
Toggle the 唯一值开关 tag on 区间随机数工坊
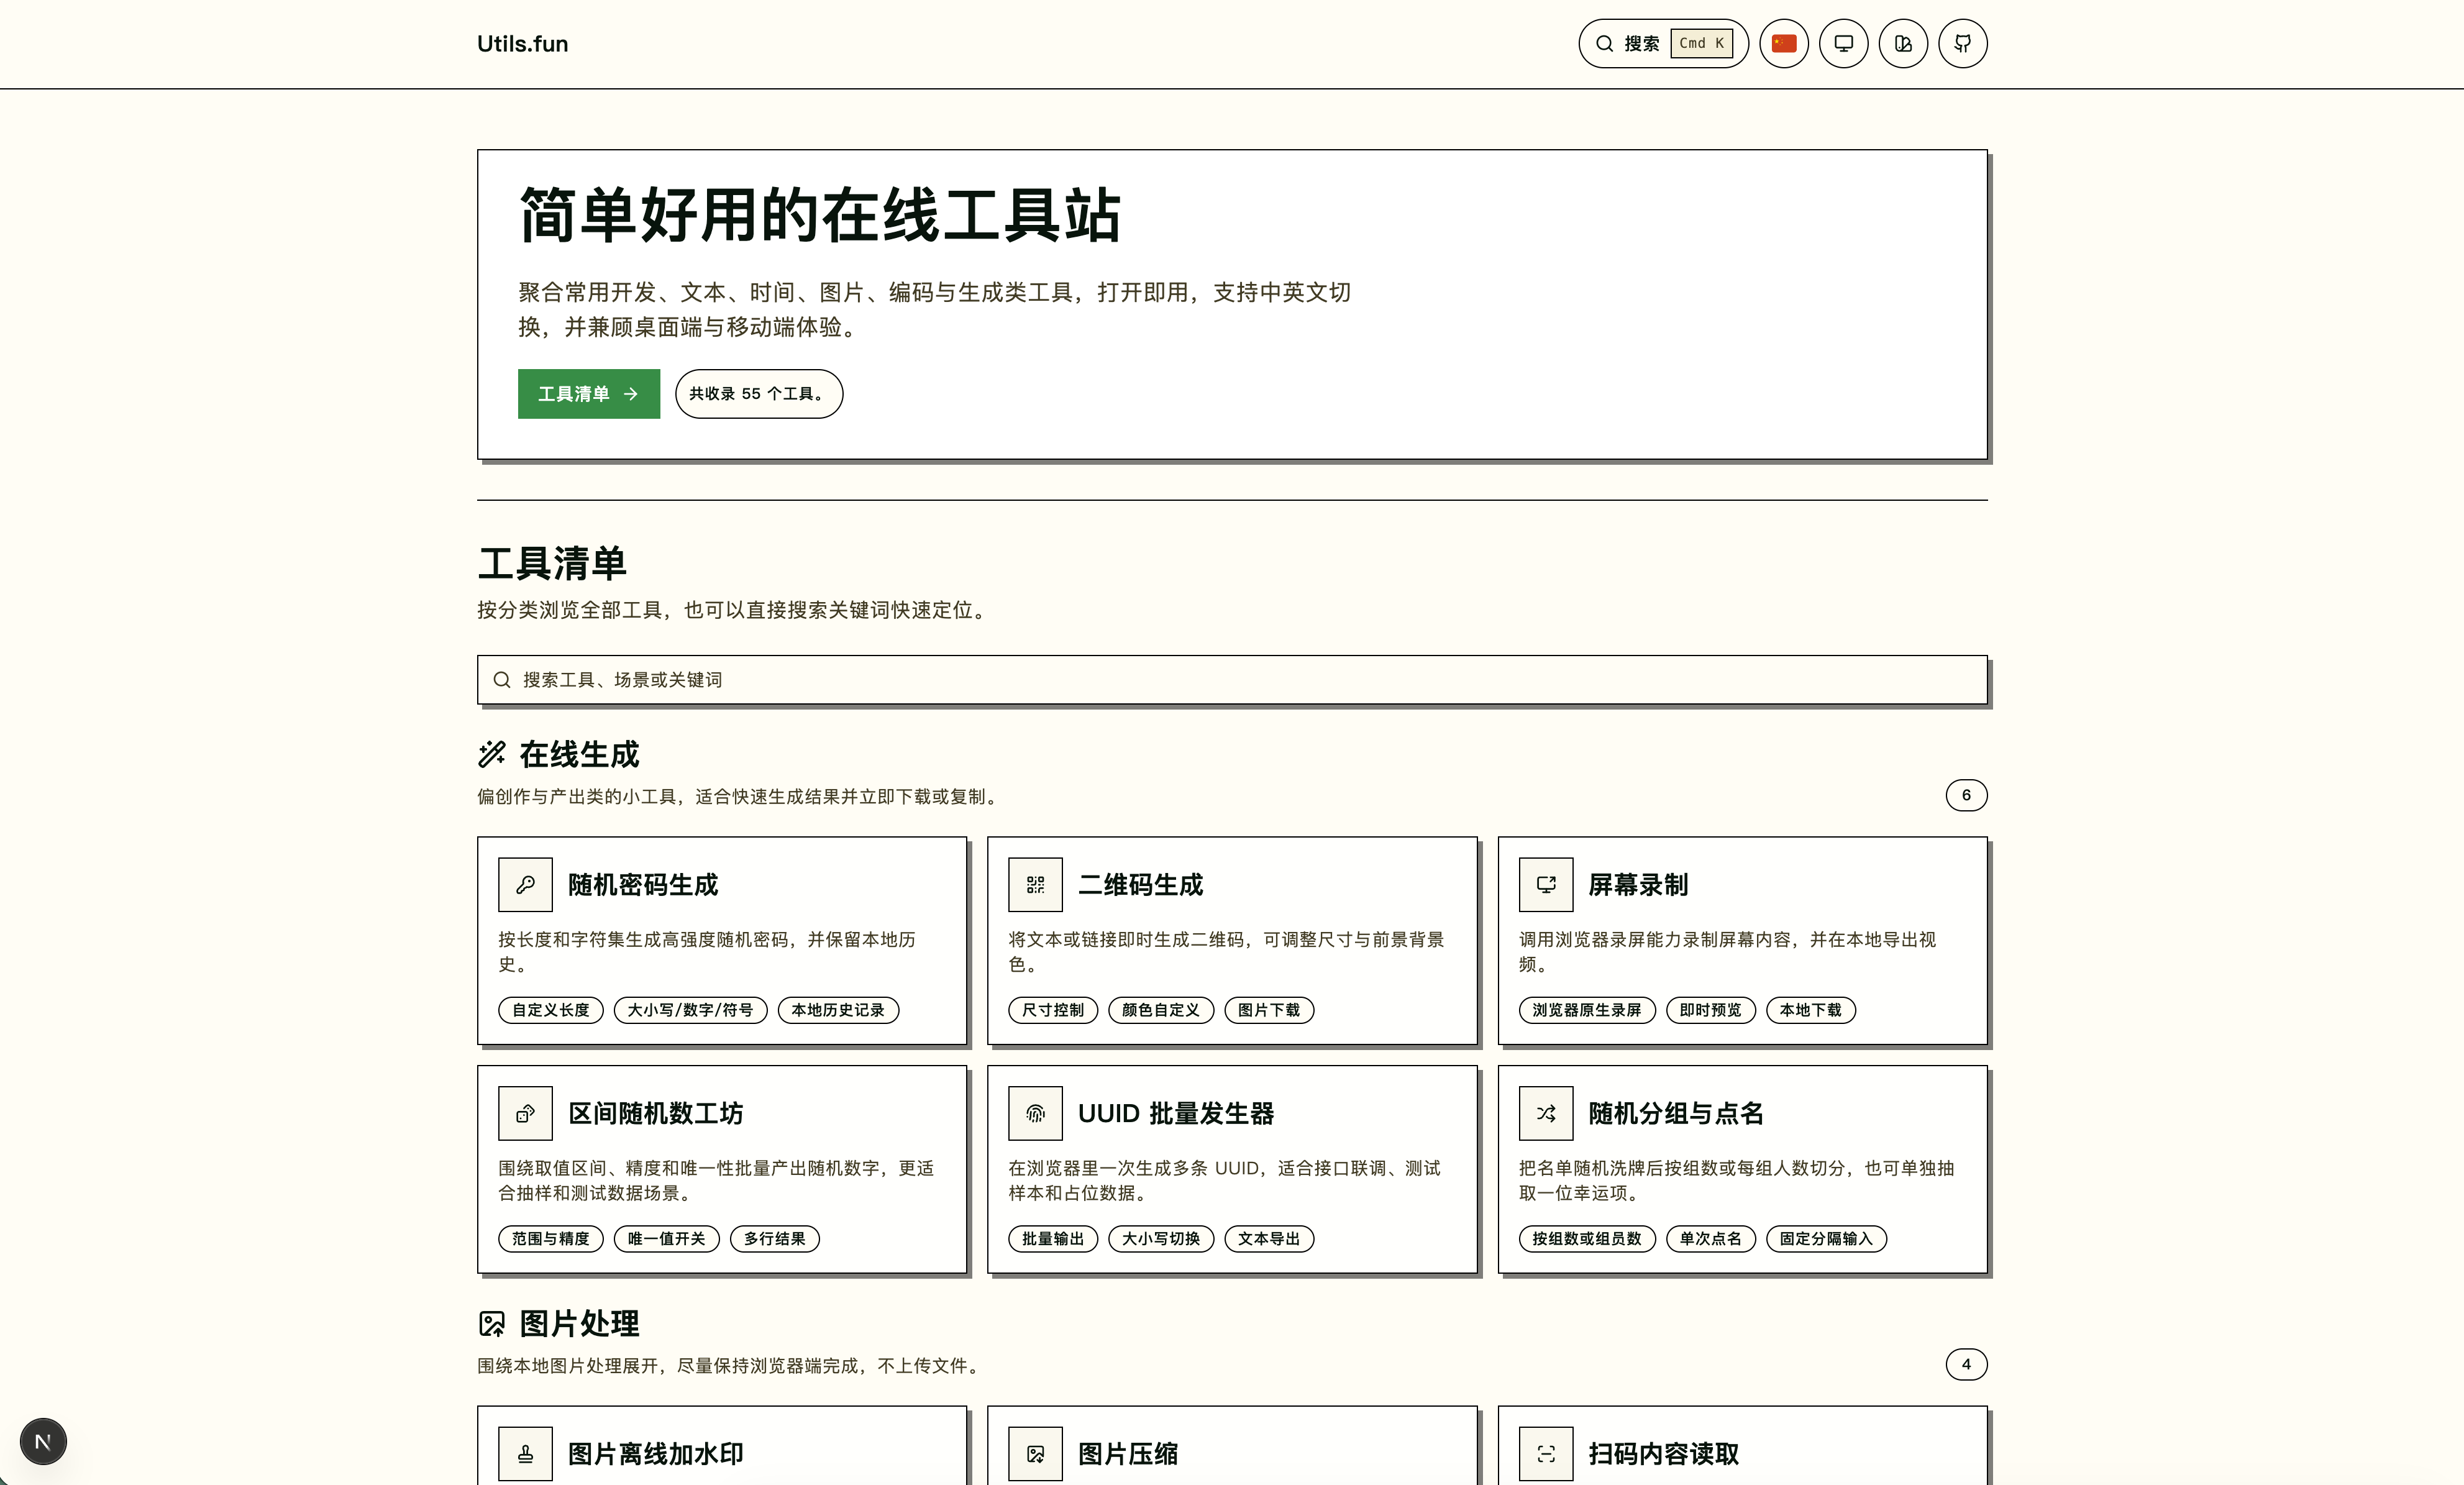[666, 1238]
